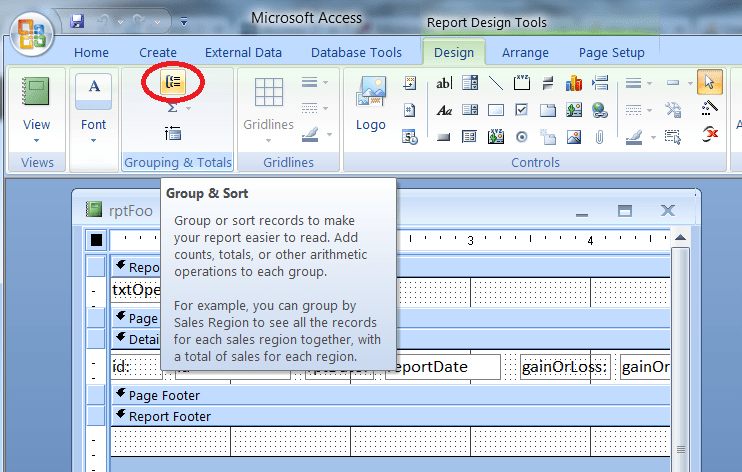
Task: Select the gainOrLoss: label in Detail
Action: pyautogui.click(x=564, y=367)
